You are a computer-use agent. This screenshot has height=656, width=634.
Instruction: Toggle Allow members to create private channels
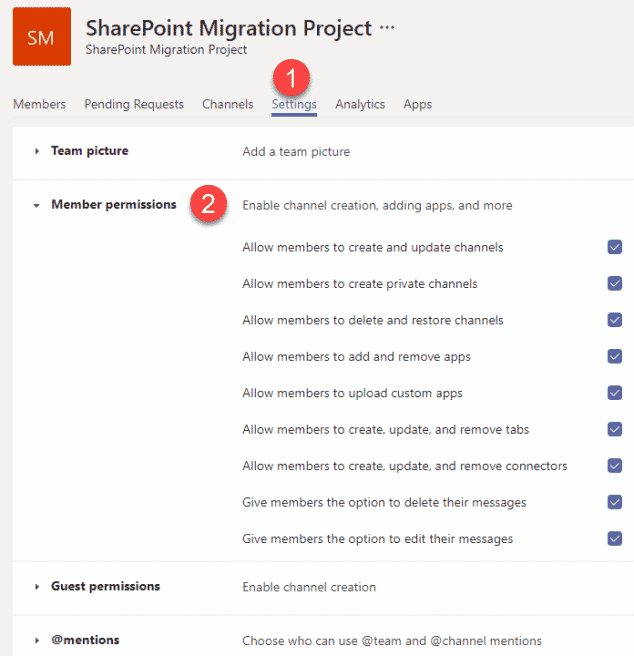tap(614, 283)
